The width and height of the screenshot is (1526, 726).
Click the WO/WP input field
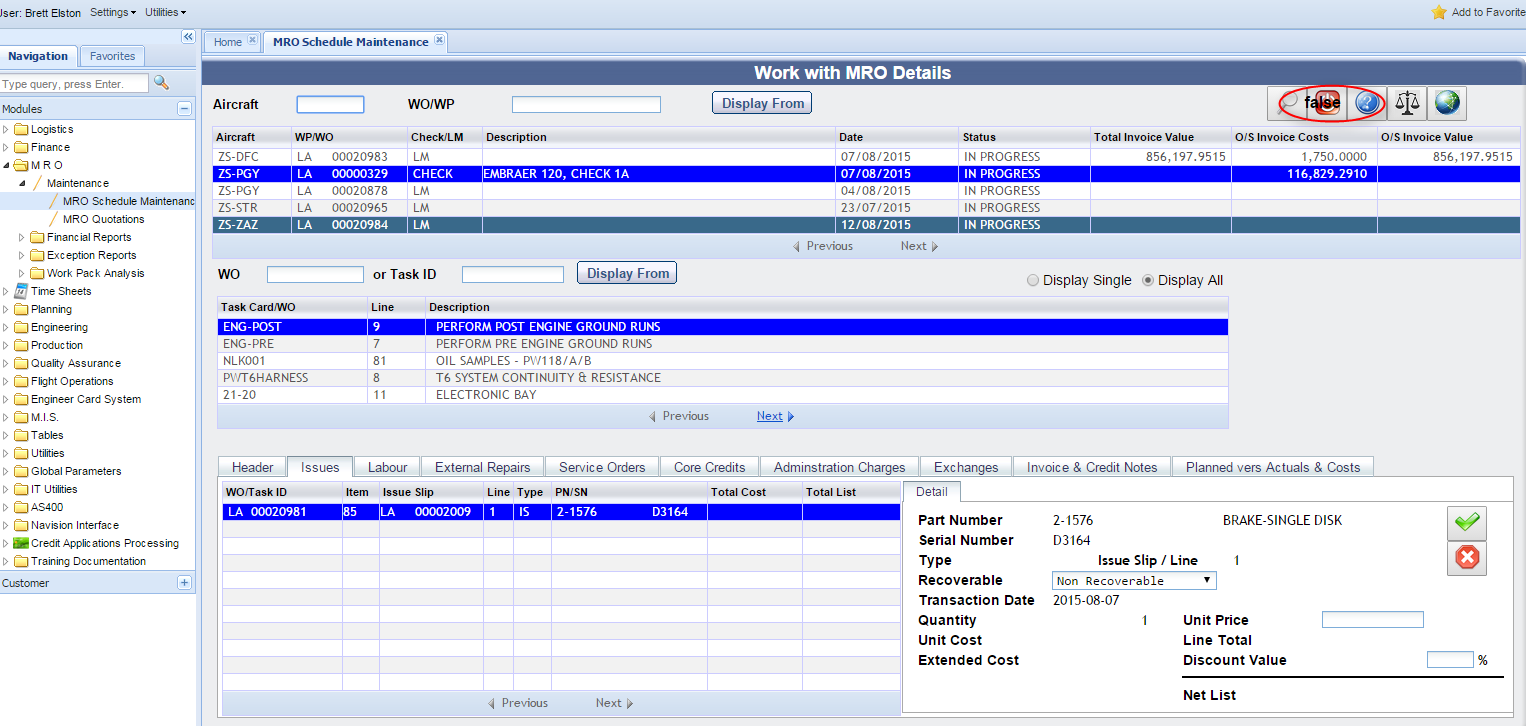587,105
